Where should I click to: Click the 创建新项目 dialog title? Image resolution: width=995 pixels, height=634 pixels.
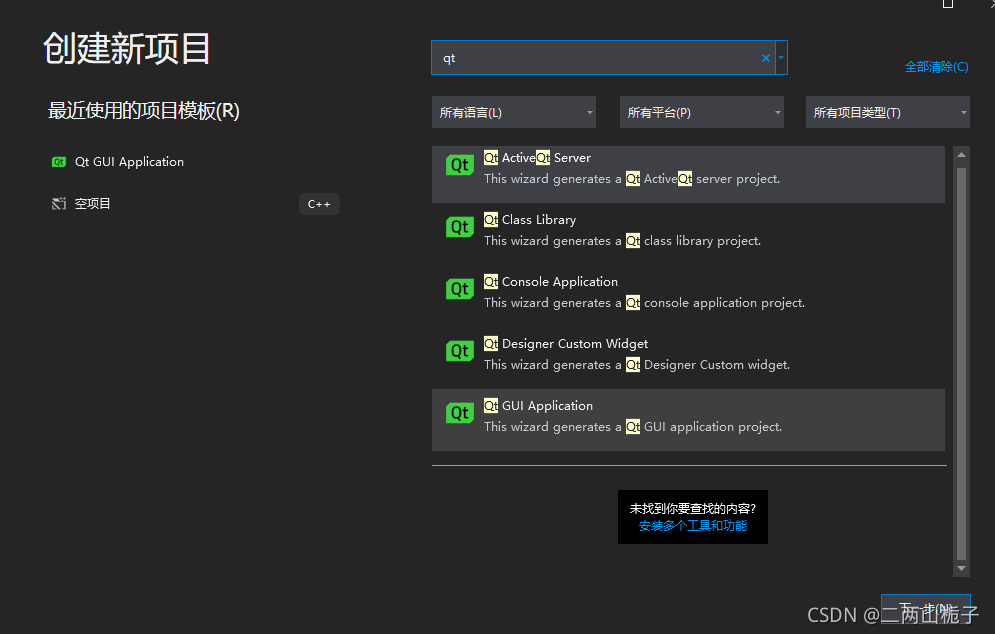pyautogui.click(x=126, y=48)
